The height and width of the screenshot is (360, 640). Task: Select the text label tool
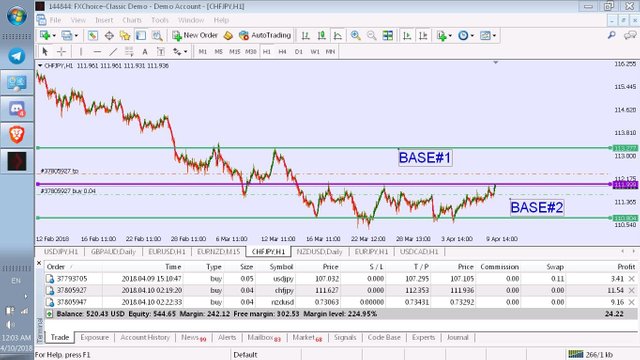(x=161, y=51)
